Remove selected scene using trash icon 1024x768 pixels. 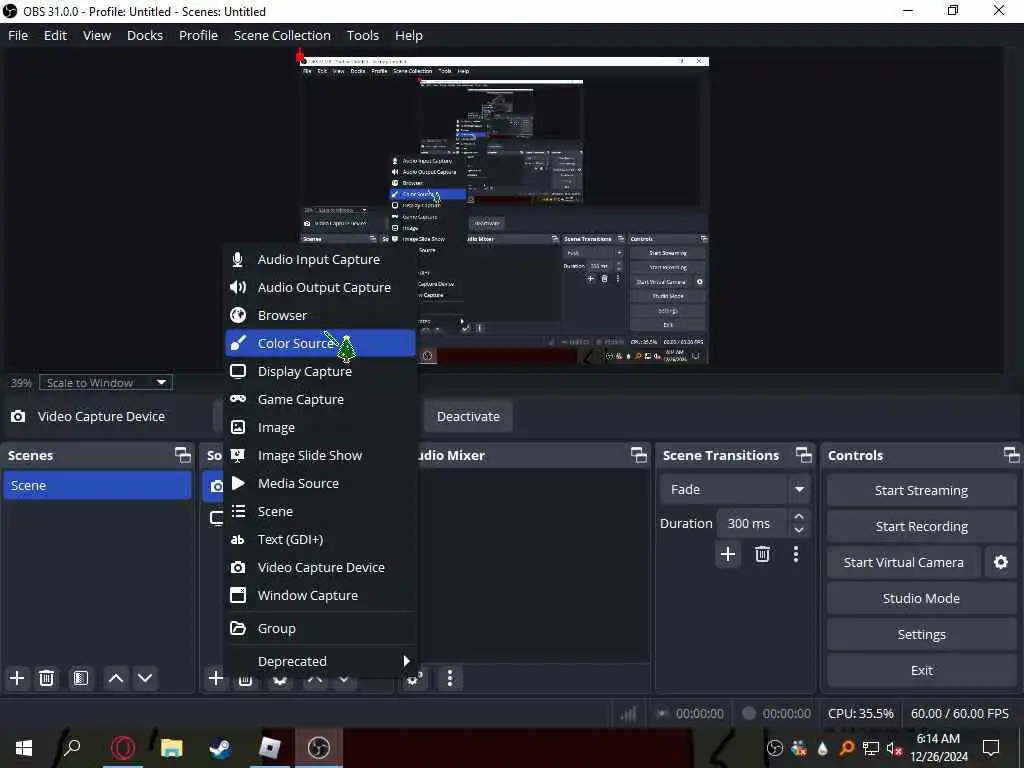(x=46, y=678)
